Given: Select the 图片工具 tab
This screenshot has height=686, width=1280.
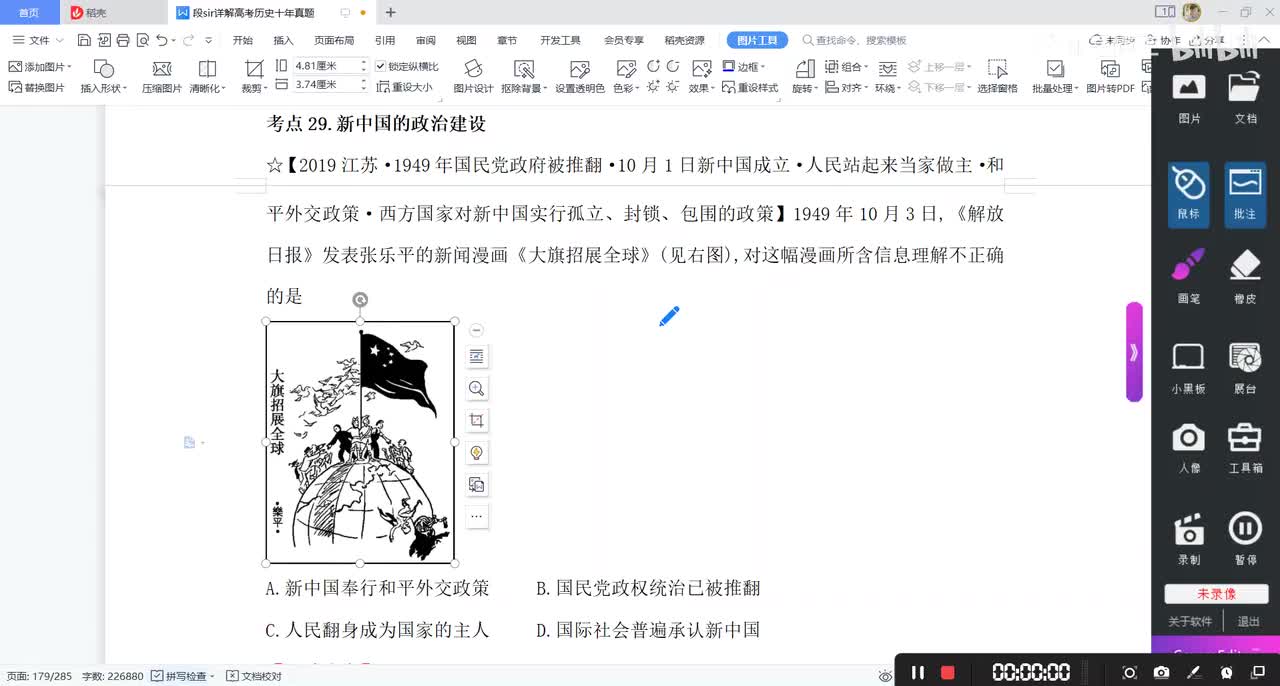Looking at the screenshot, I should tap(757, 40).
